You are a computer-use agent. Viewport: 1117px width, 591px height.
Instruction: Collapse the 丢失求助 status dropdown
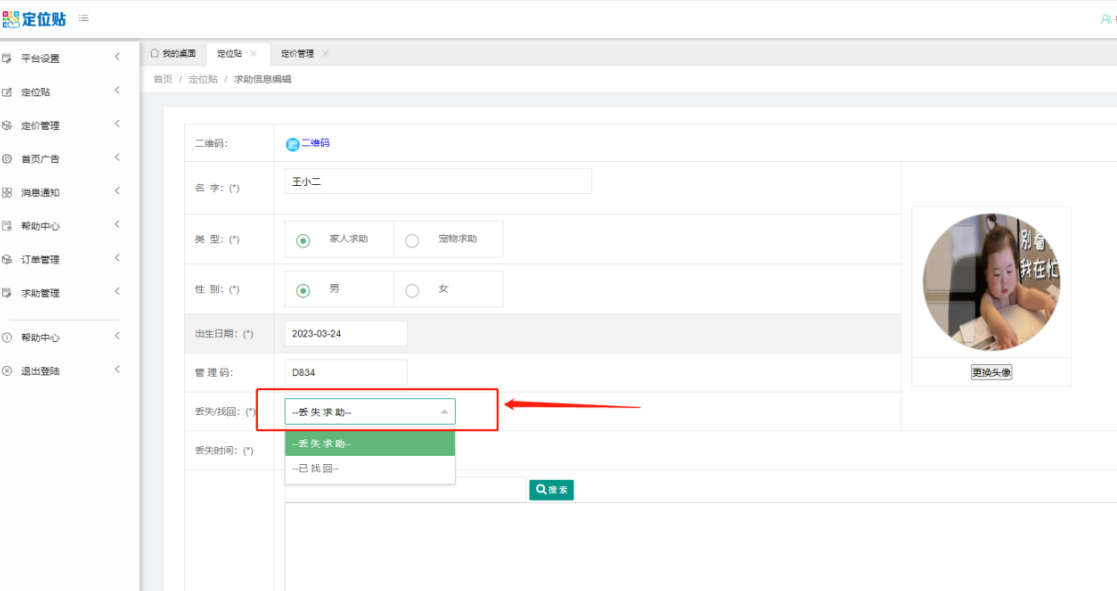[444, 411]
